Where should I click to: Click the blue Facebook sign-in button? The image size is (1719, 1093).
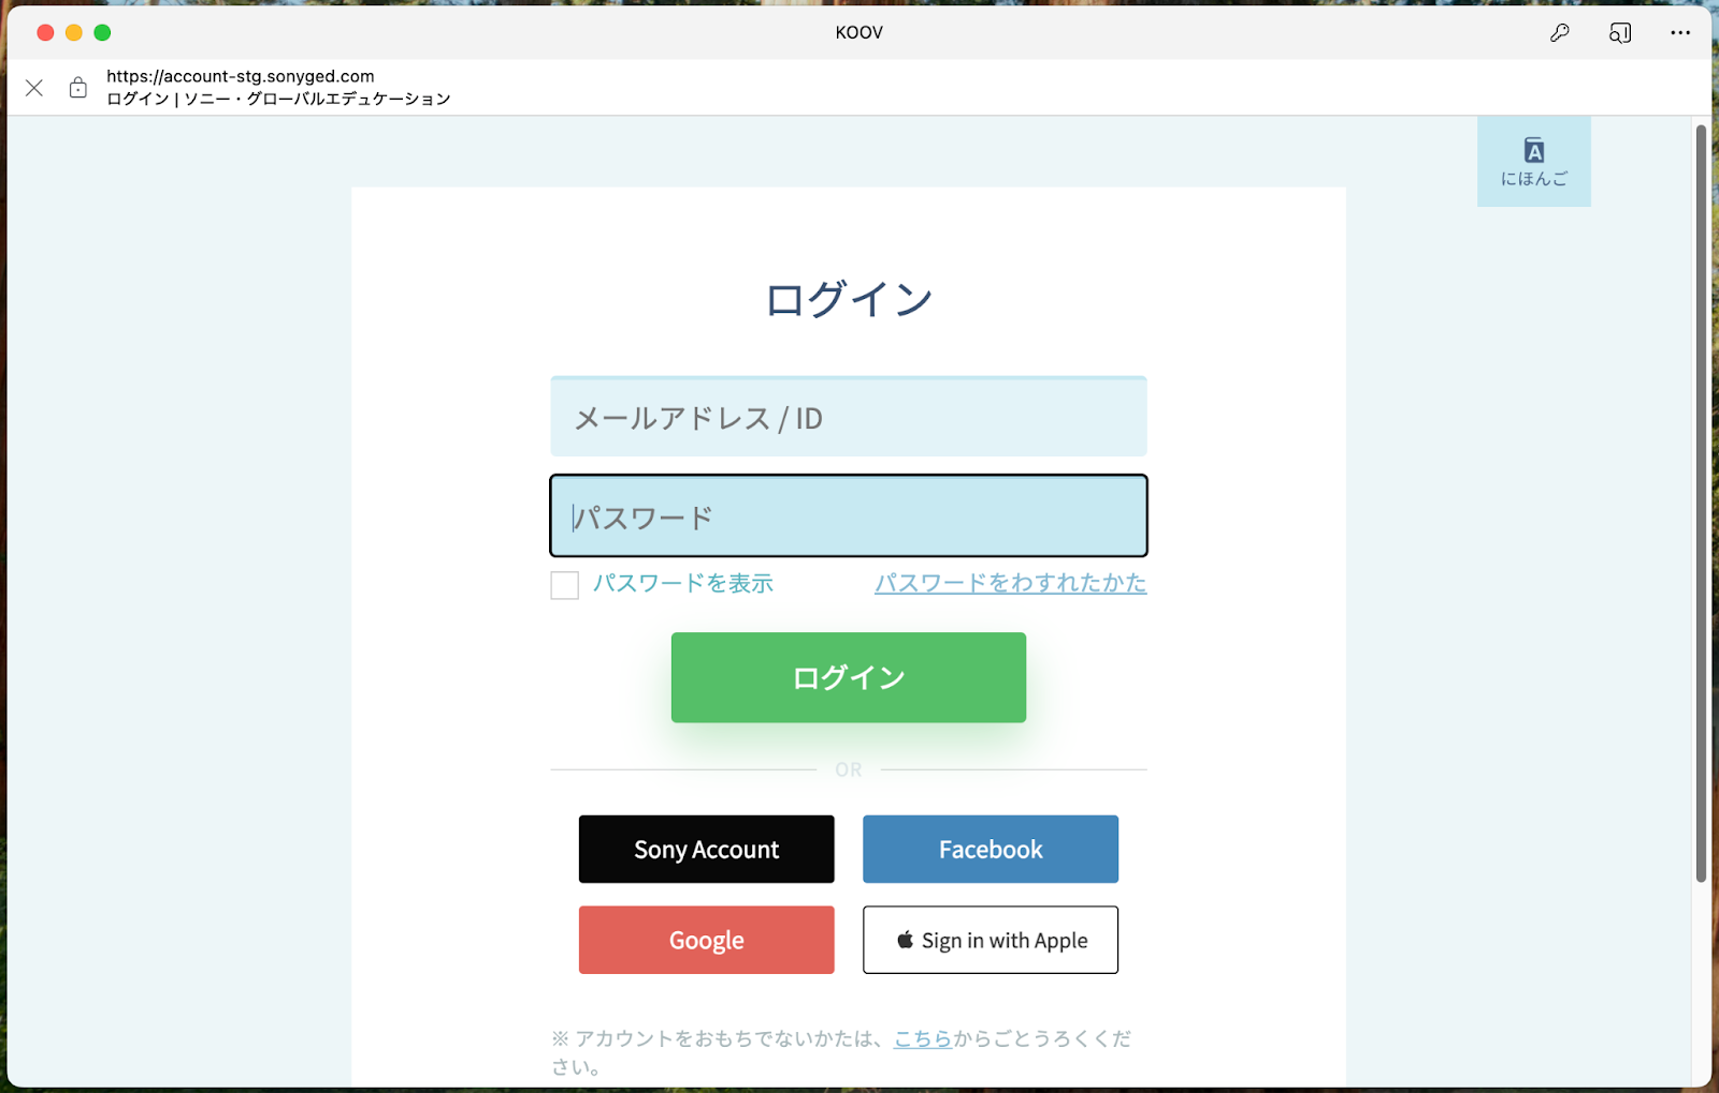(x=989, y=849)
